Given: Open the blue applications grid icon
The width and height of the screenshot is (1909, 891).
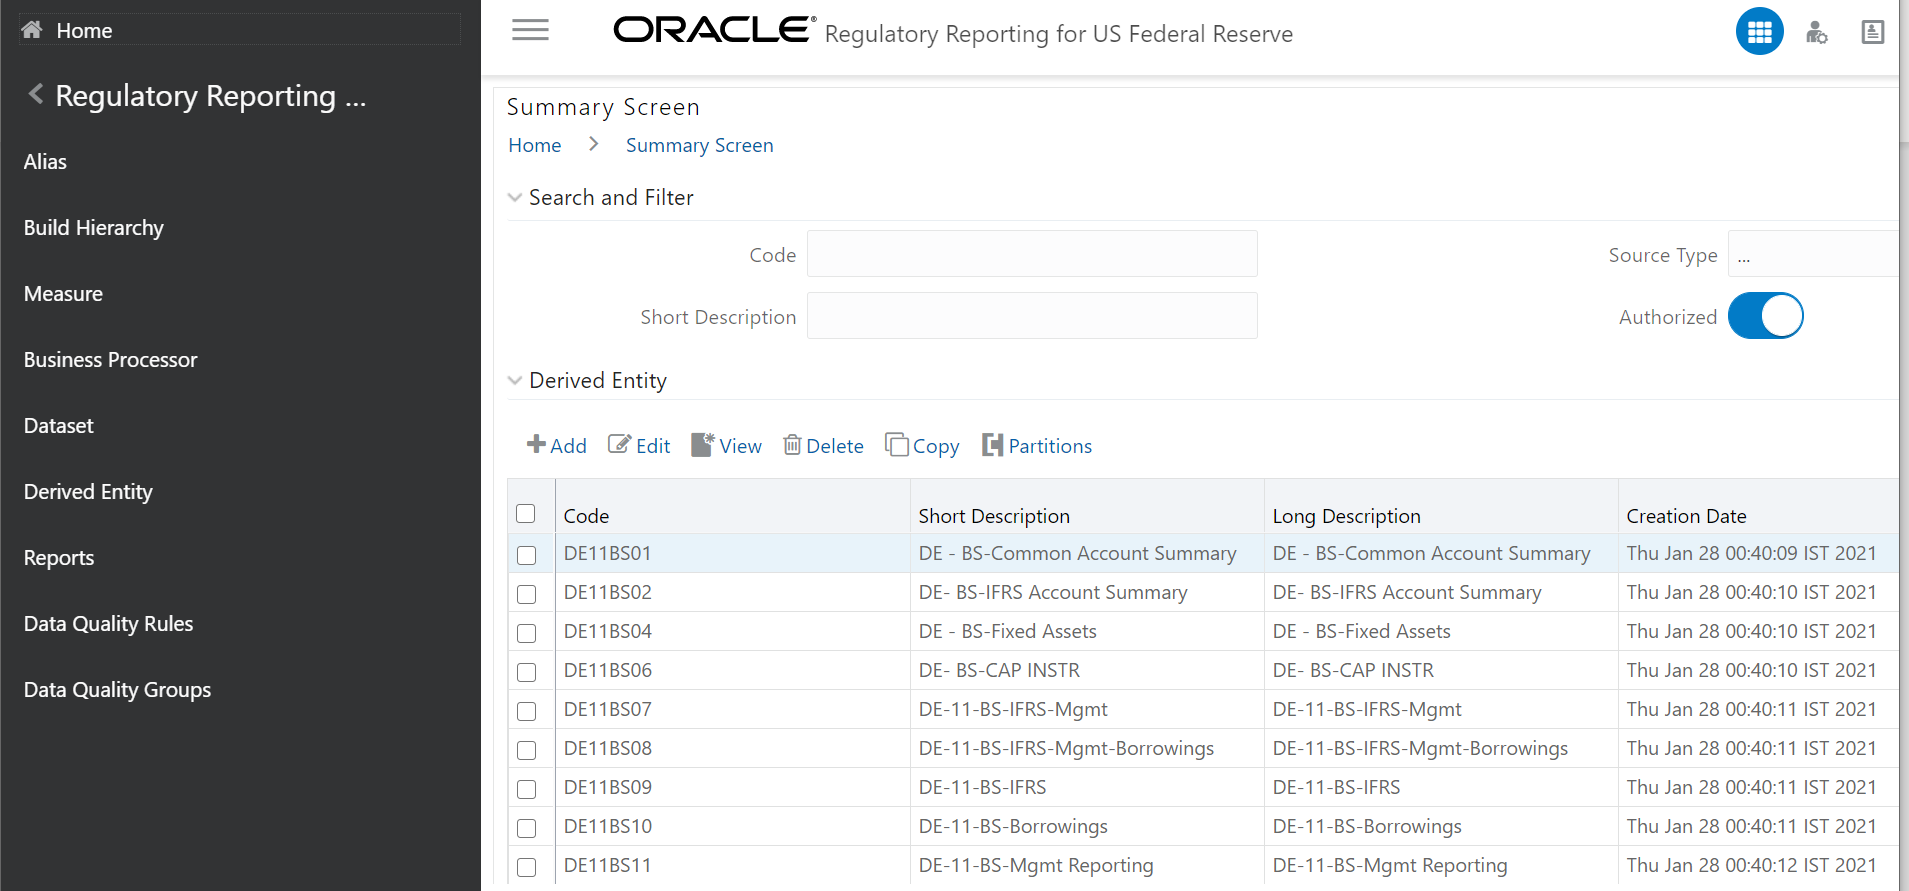Looking at the screenshot, I should (x=1759, y=32).
